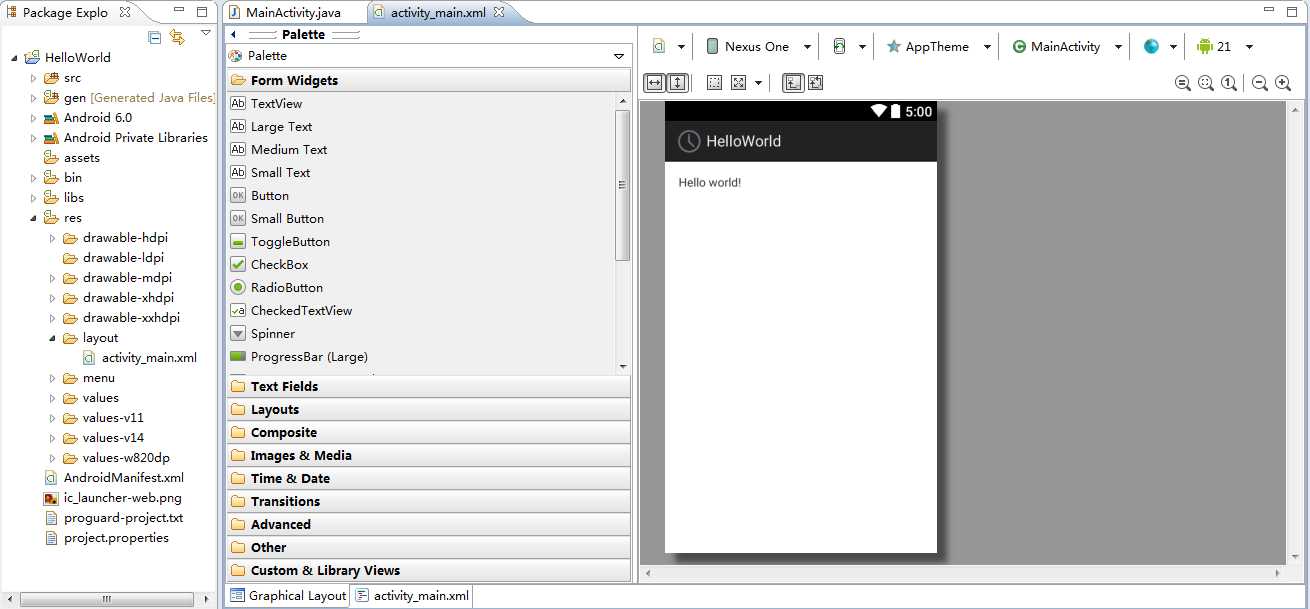Expand the Advanced palette category
The height and width of the screenshot is (609, 1310).
point(428,524)
